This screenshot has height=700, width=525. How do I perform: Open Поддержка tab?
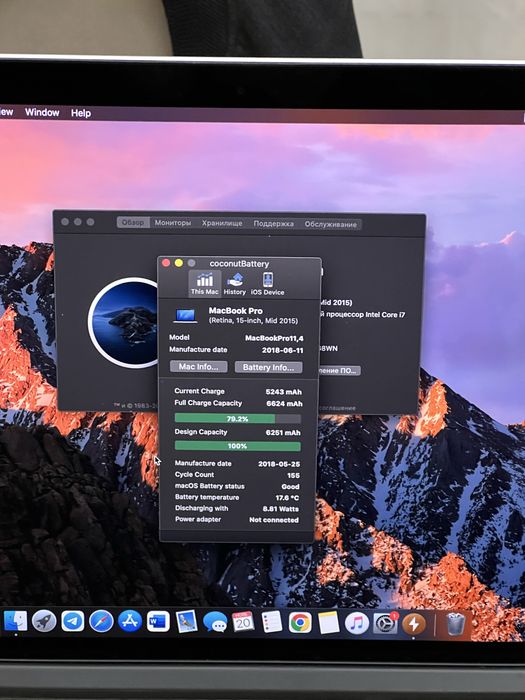pyautogui.click(x=274, y=224)
